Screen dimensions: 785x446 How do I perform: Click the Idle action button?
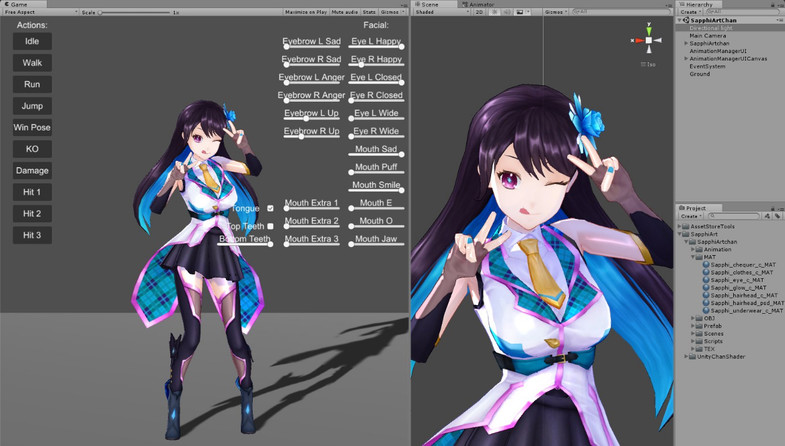[x=32, y=42]
